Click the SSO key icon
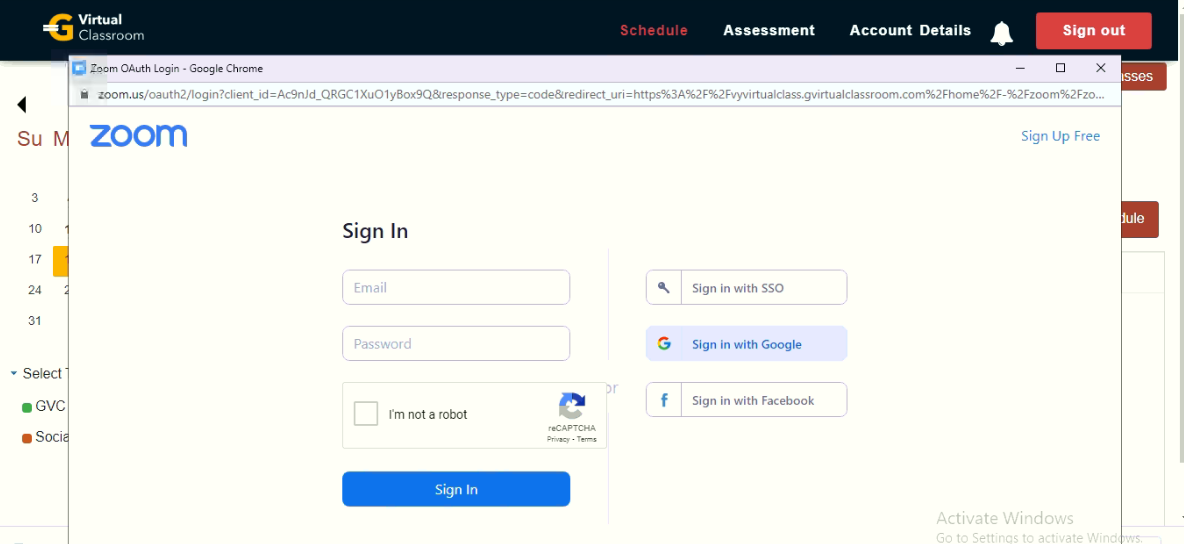The image size is (1184, 544). pyautogui.click(x=664, y=288)
